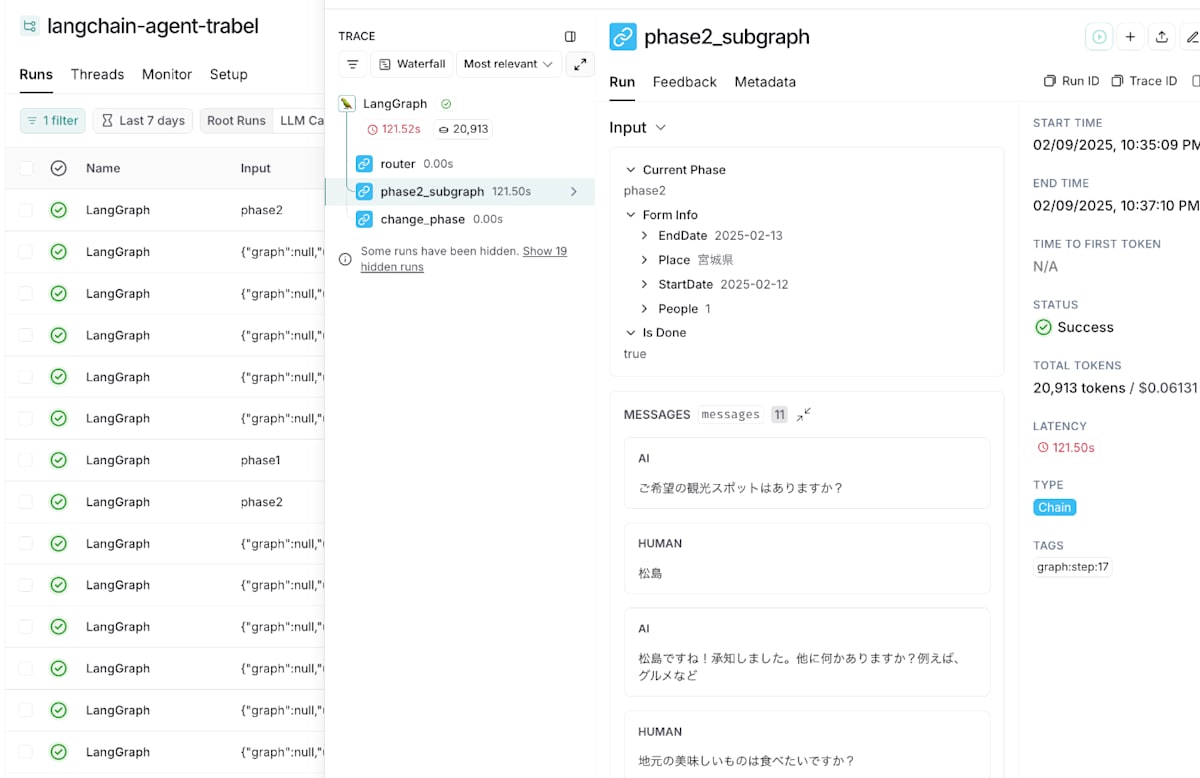
Task: Click the pencil edit icon
Action: point(1191,37)
